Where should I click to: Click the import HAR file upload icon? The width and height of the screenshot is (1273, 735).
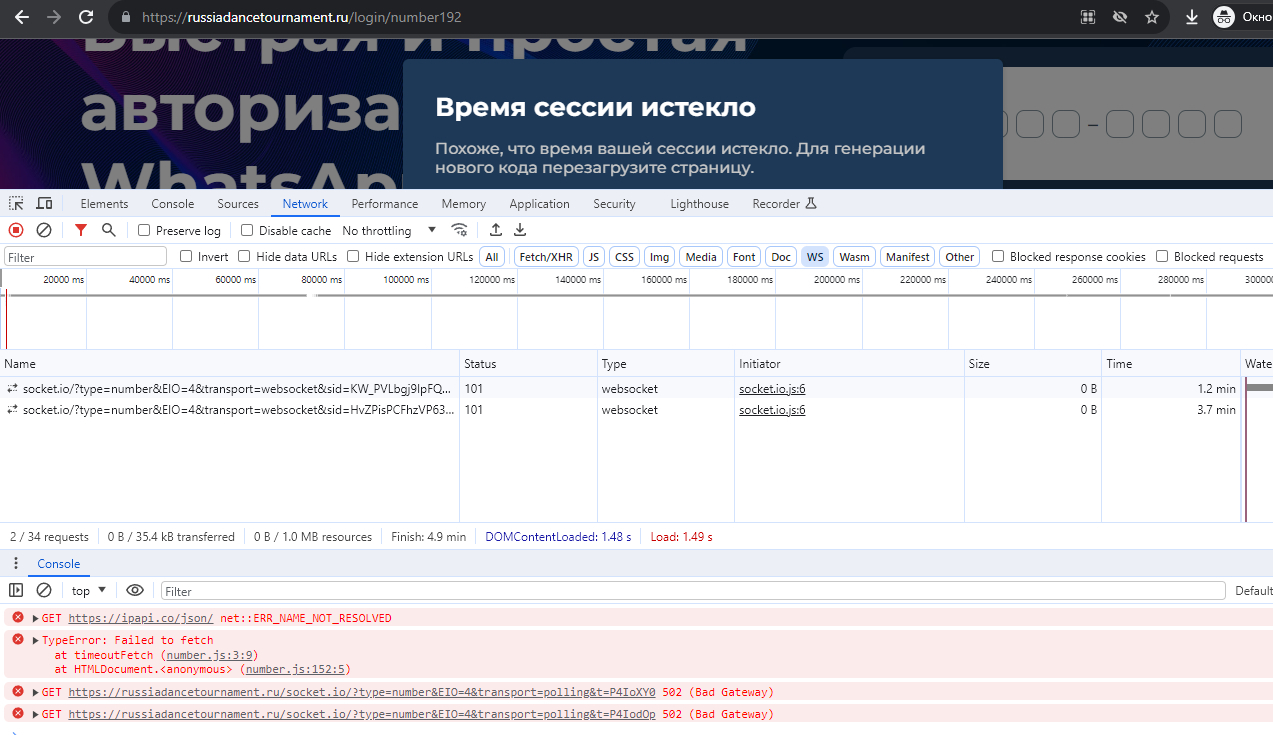coord(495,230)
